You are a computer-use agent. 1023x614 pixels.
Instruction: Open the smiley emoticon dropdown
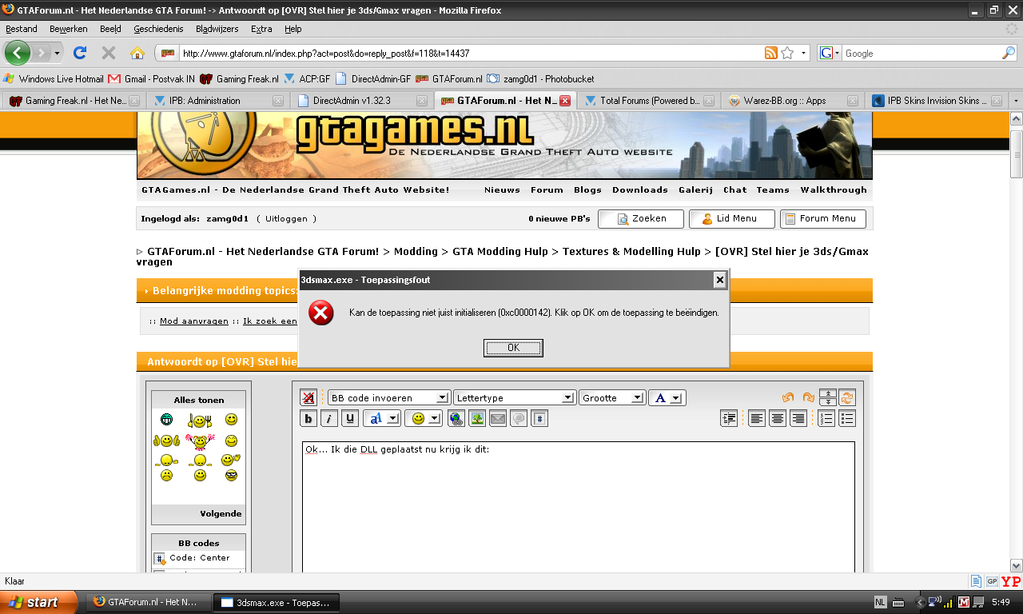[423, 418]
